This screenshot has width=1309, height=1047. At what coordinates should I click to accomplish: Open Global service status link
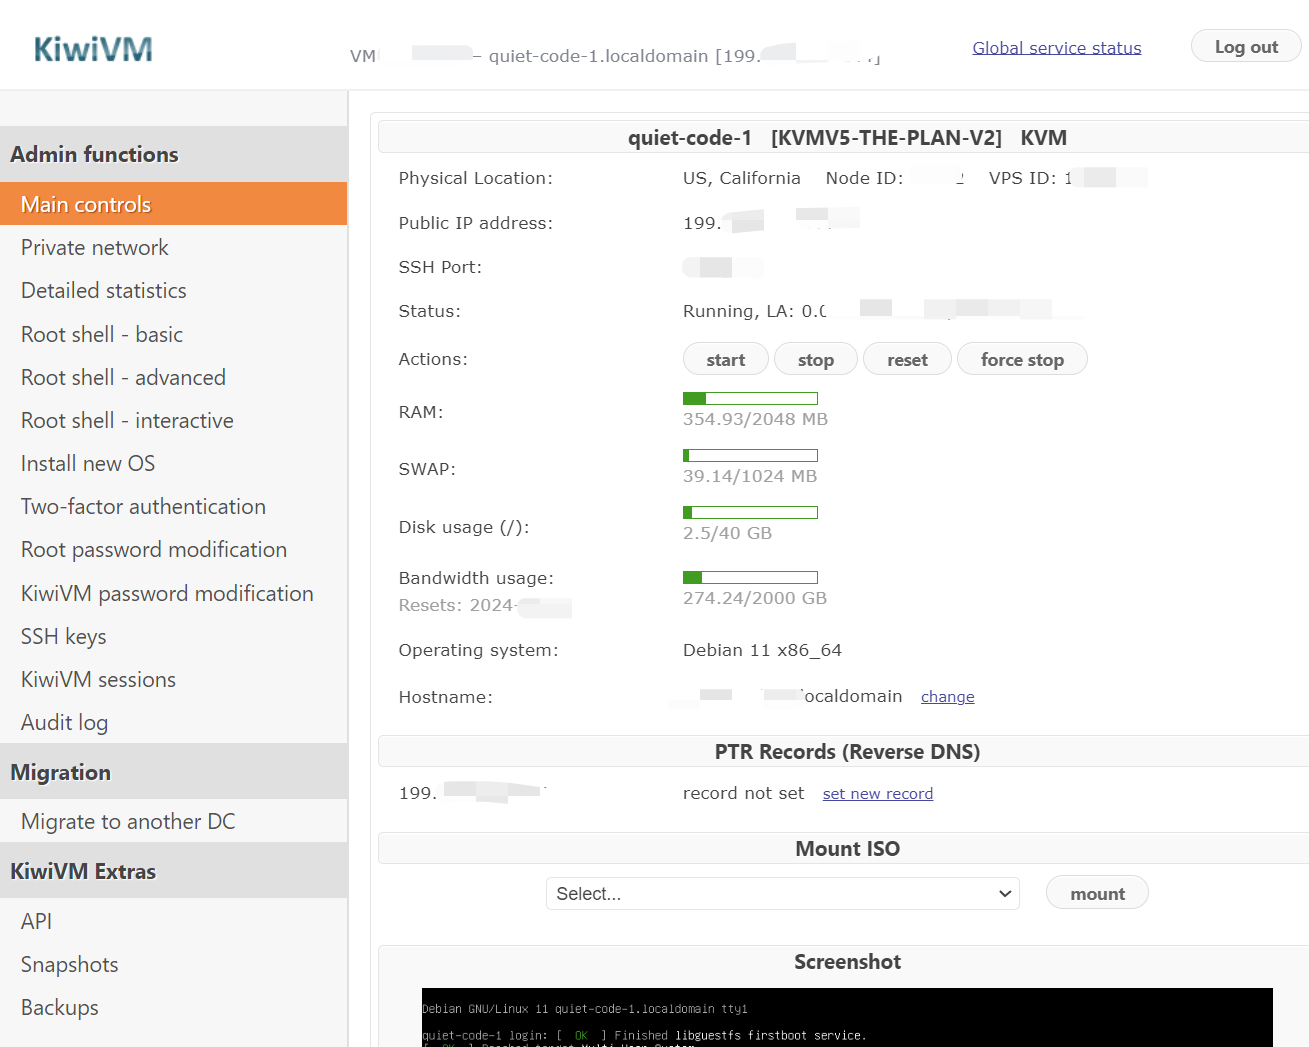pyautogui.click(x=1056, y=48)
